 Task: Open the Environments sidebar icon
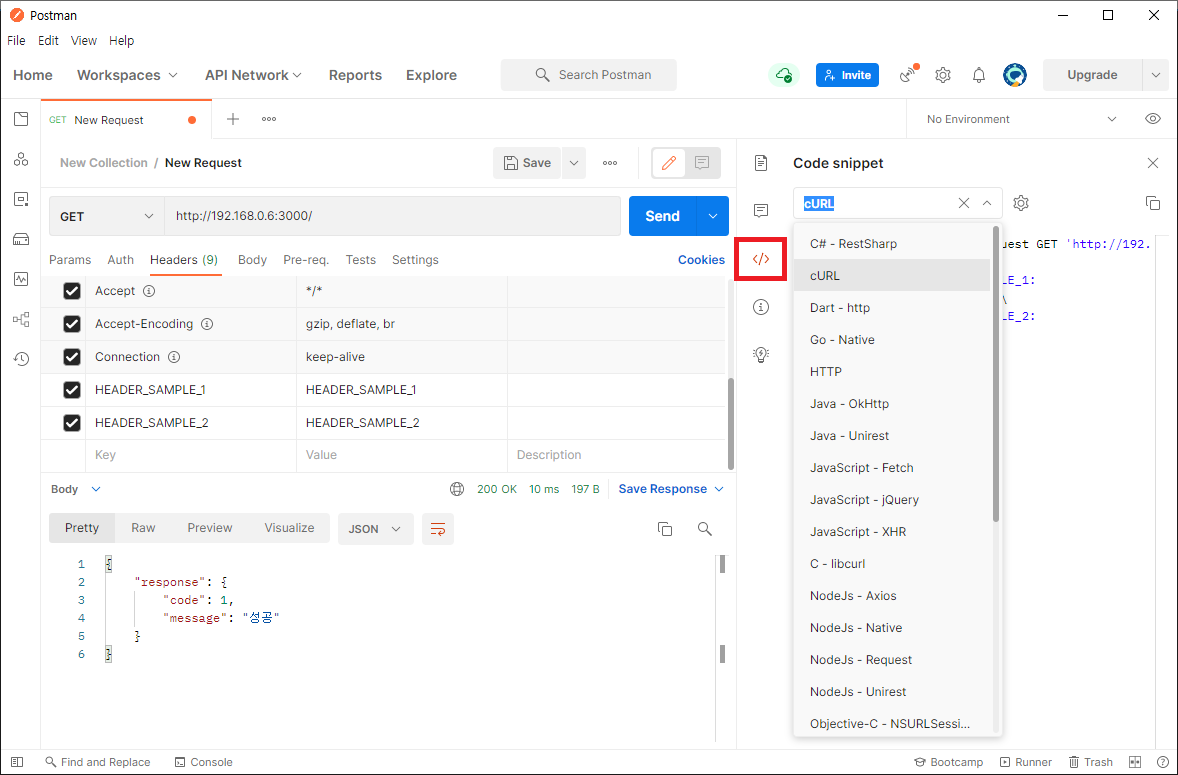21,199
